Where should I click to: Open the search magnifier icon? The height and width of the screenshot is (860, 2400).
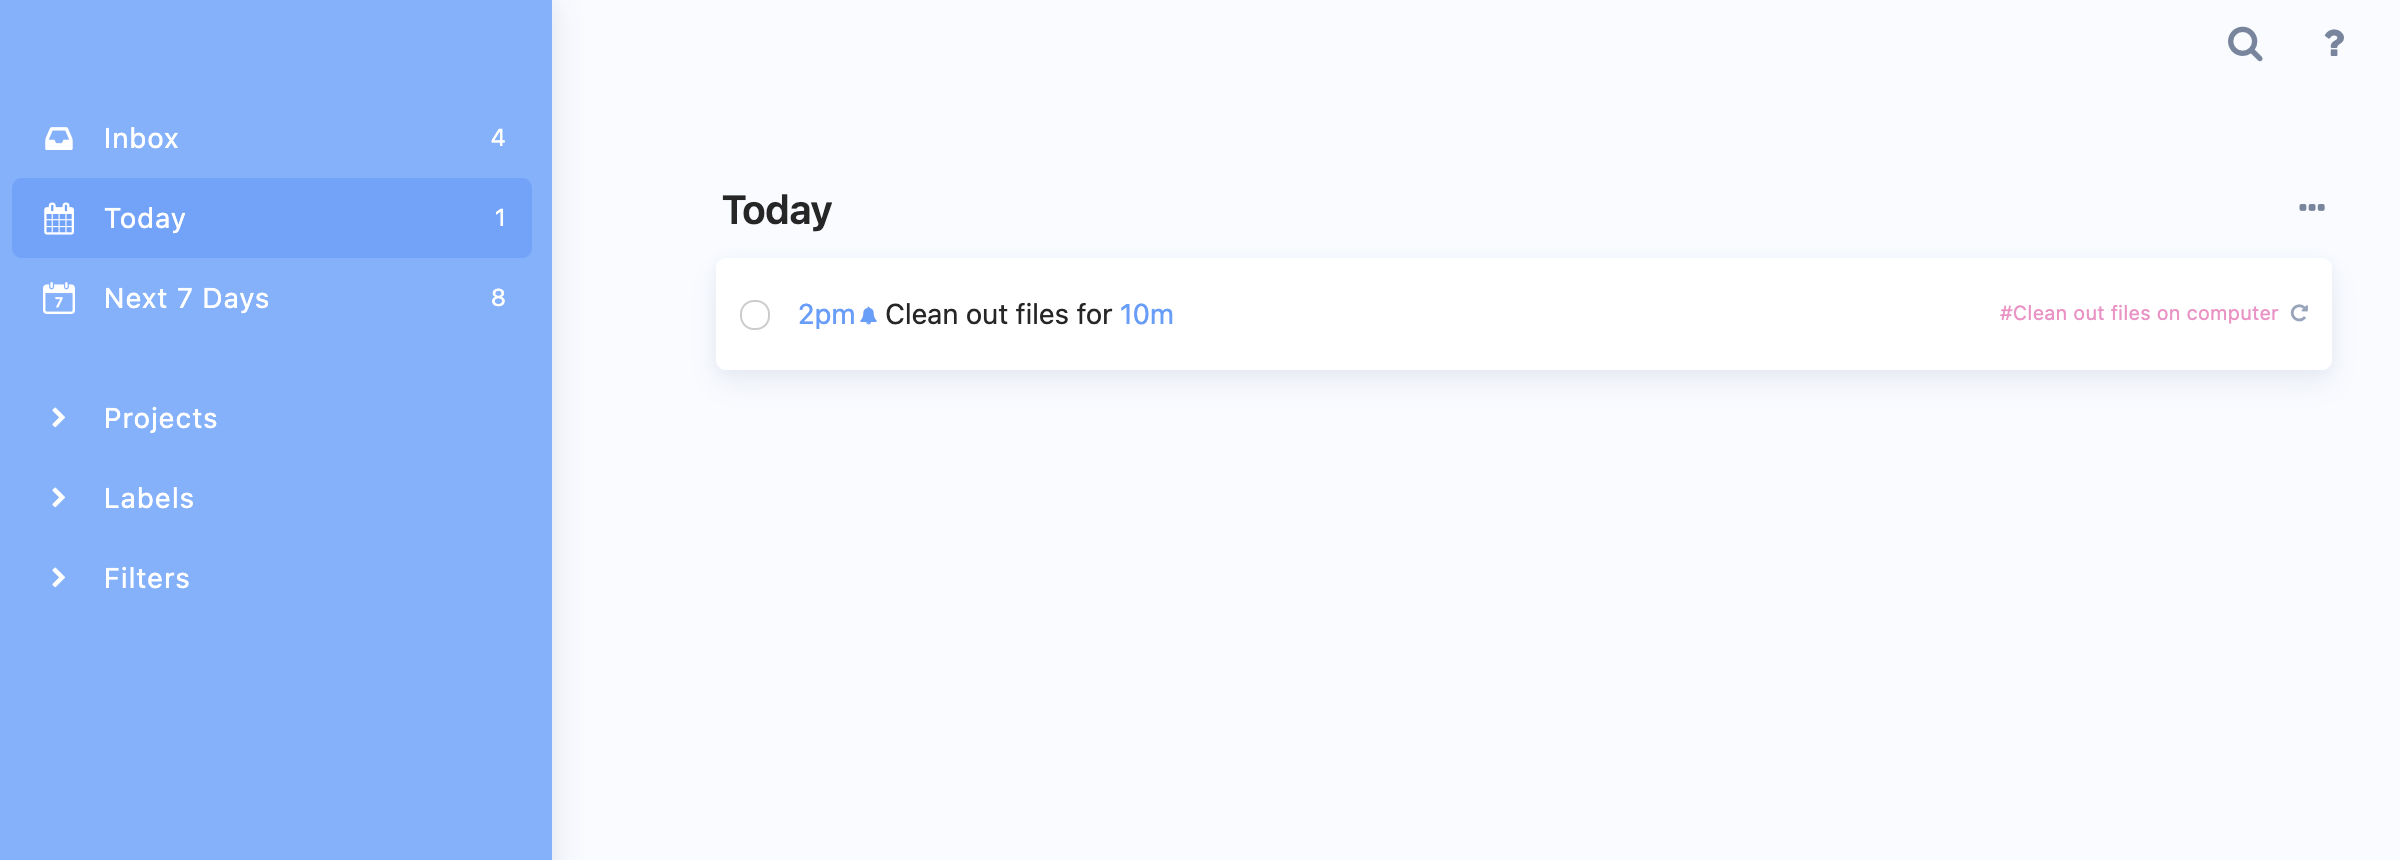(x=2245, y=44)
